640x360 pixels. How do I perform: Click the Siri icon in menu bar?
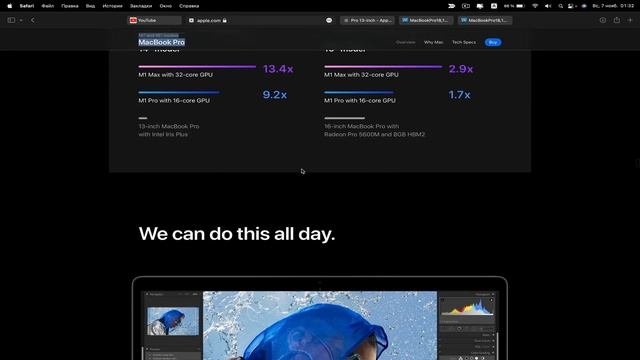point(584,6)
